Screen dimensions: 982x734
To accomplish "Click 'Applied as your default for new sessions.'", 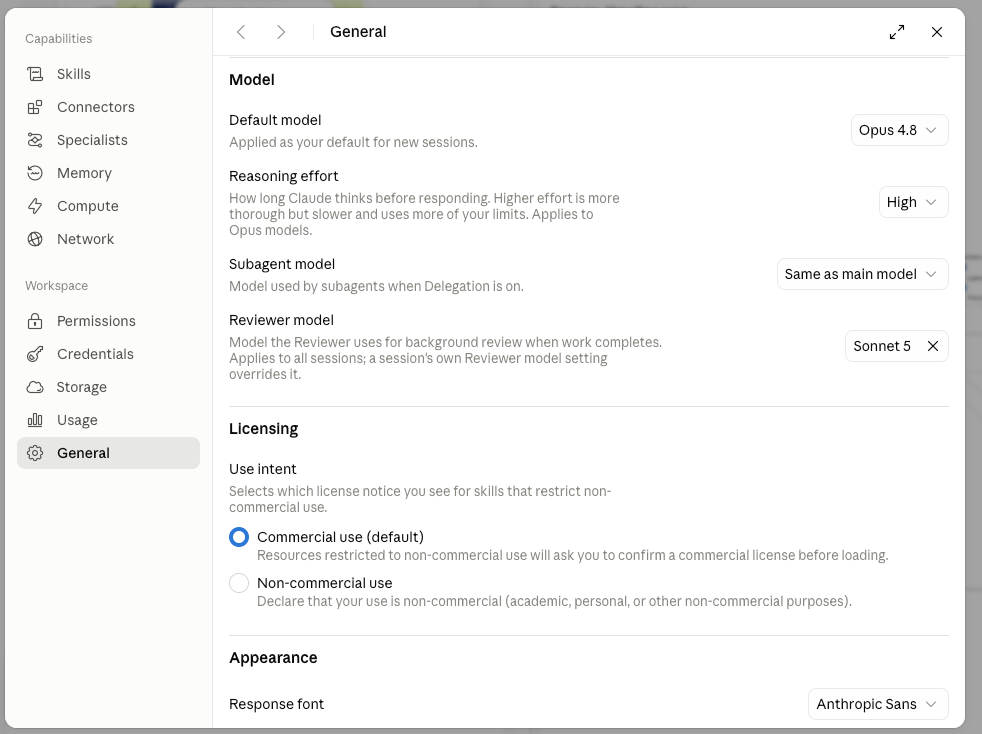I will point(353,143).
